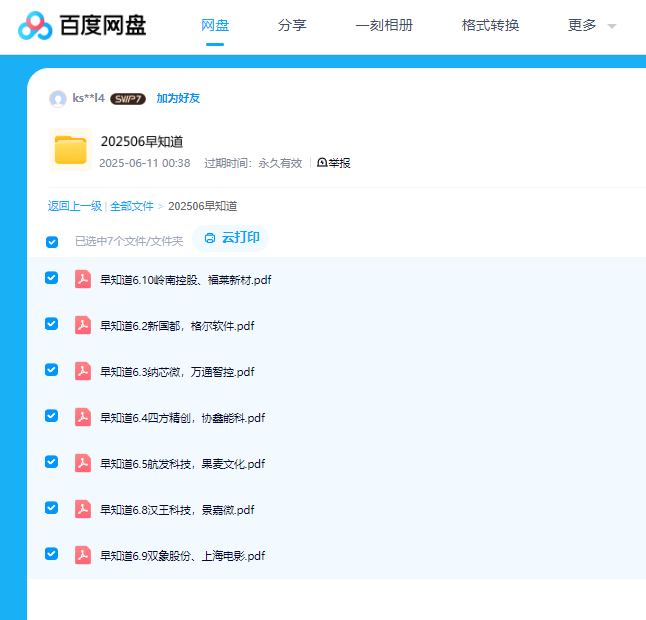646x620 pixels.
Task: Click 加为好友 to add friend
Action: [178, 98]
